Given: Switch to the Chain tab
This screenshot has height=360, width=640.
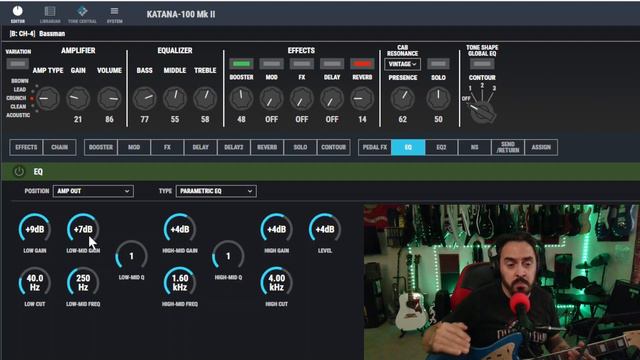Looking at the screenshot, I should (60, 147).
